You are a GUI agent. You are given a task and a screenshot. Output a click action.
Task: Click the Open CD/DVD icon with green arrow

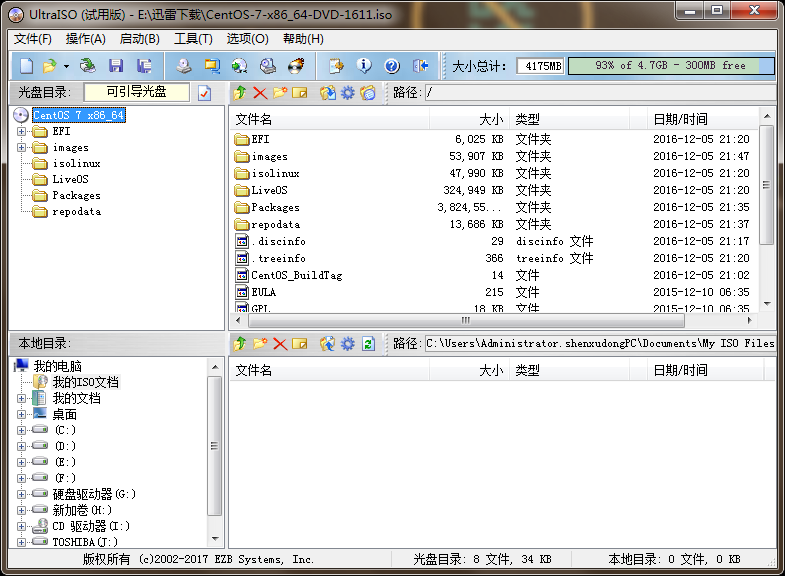coord(88,66)
